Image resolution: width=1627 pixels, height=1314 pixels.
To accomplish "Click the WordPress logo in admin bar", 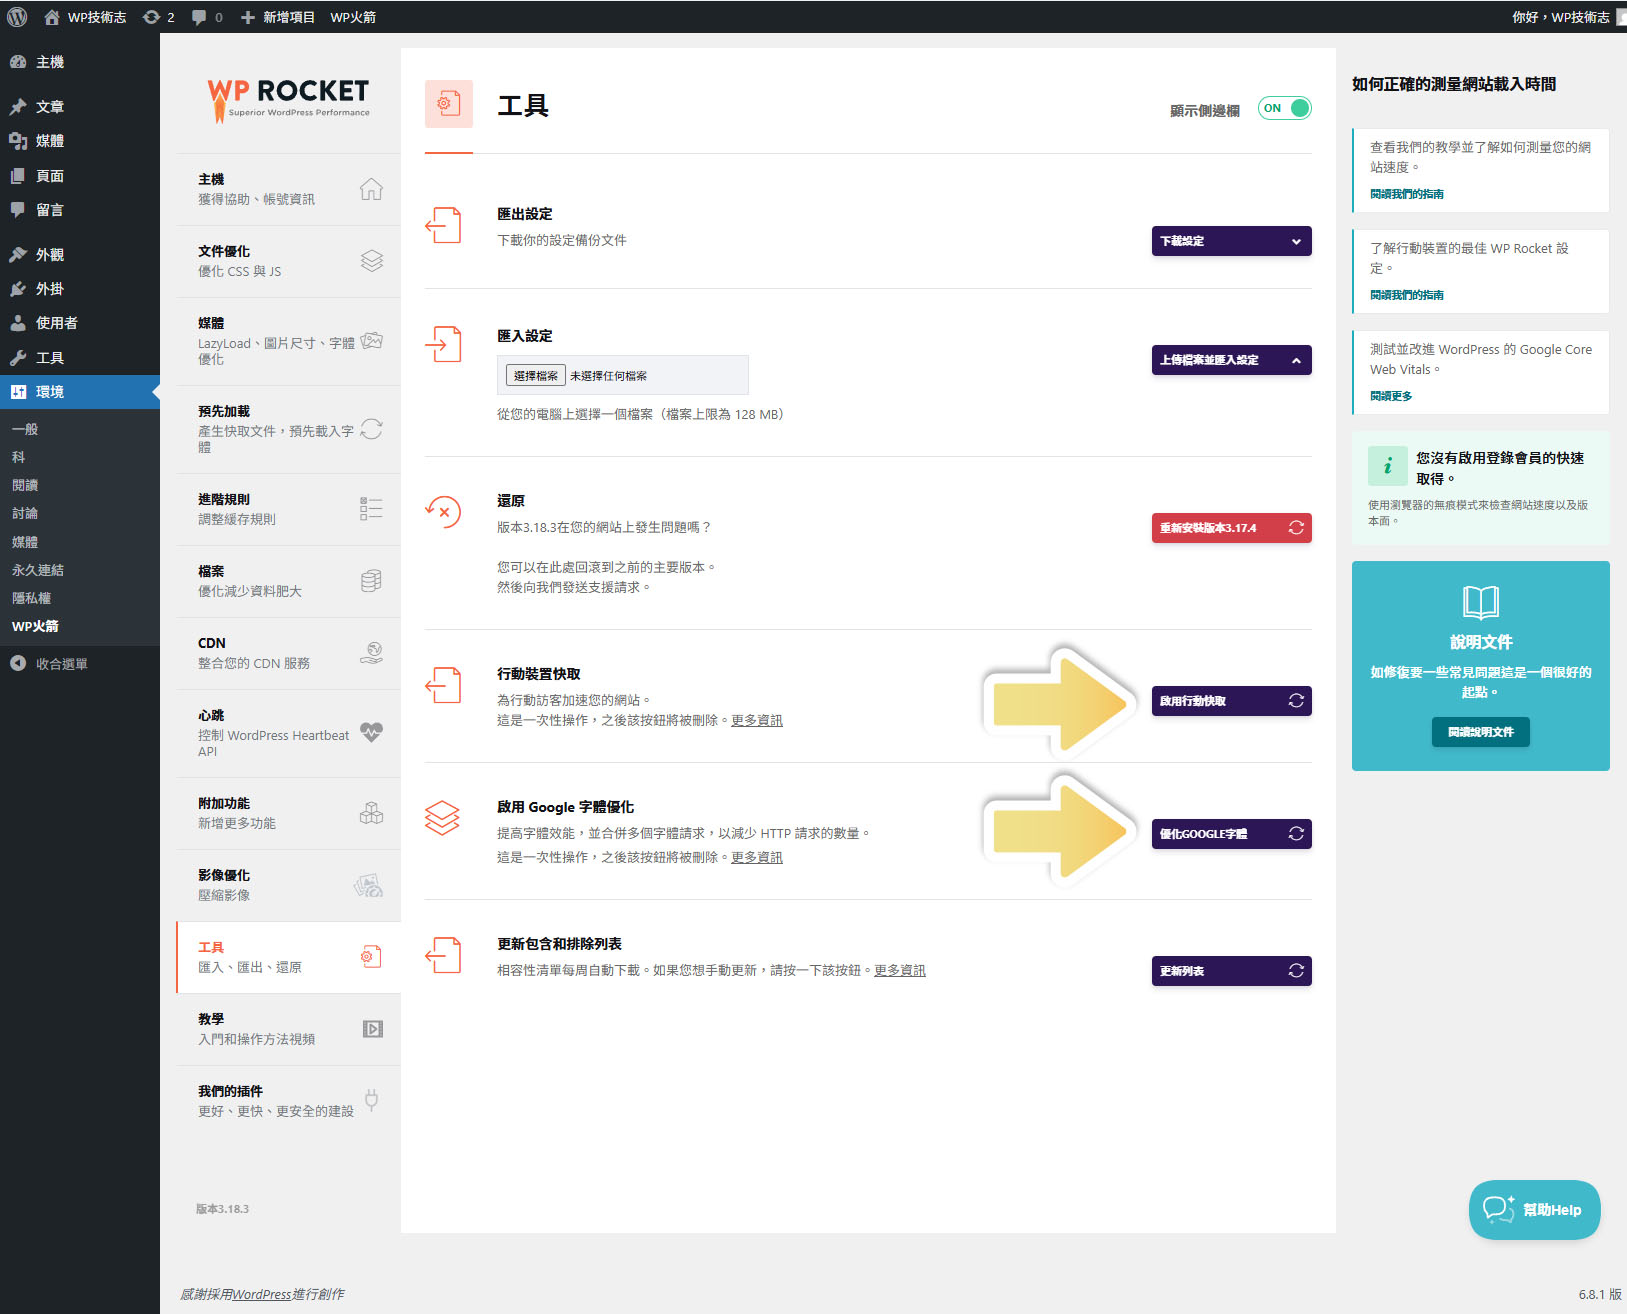I will tap(17, 17).
